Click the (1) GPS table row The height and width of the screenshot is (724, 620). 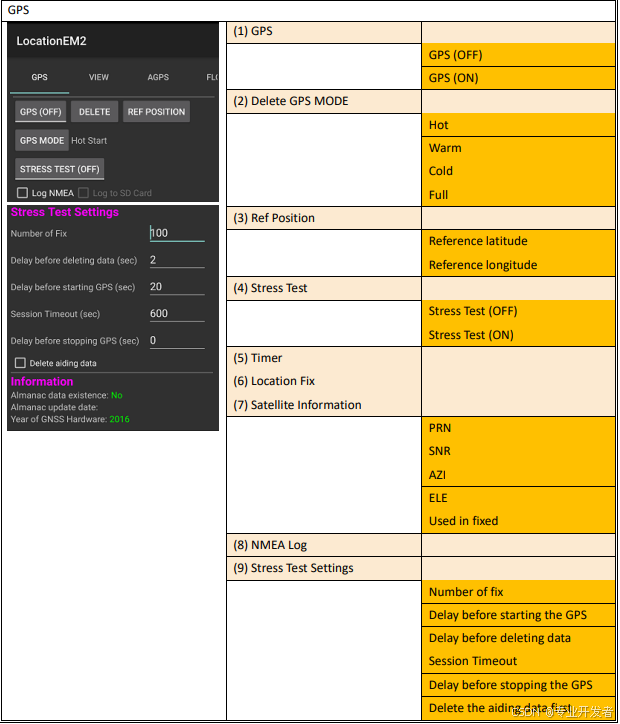click(324, 32)
